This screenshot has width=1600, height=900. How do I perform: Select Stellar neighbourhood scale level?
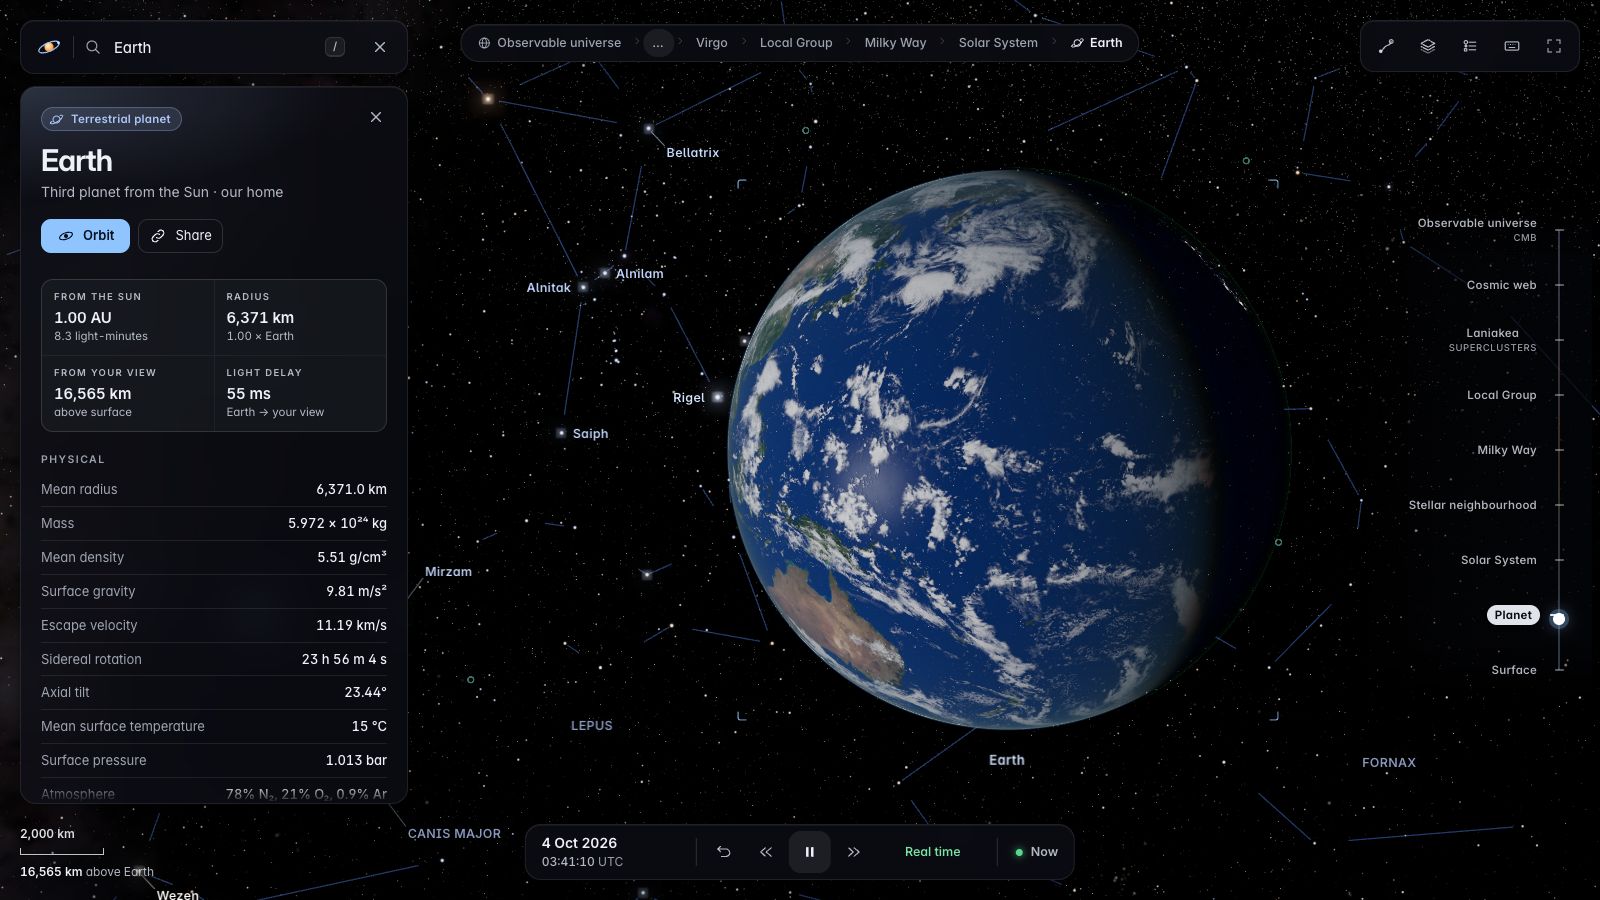click(1472, 505)
